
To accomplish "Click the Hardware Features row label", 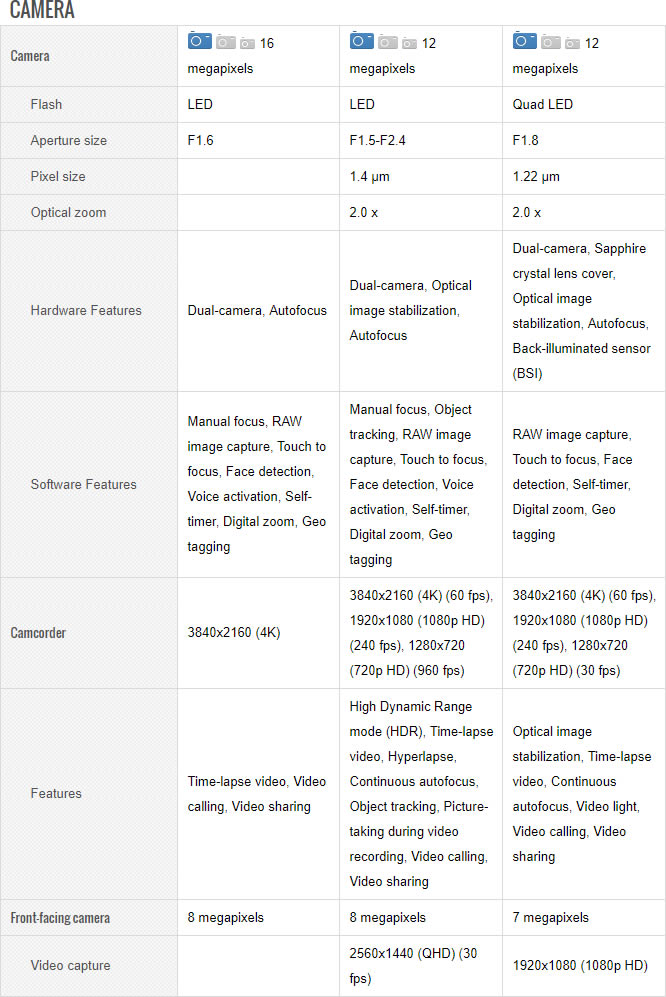I will click(x=86, y=310).
